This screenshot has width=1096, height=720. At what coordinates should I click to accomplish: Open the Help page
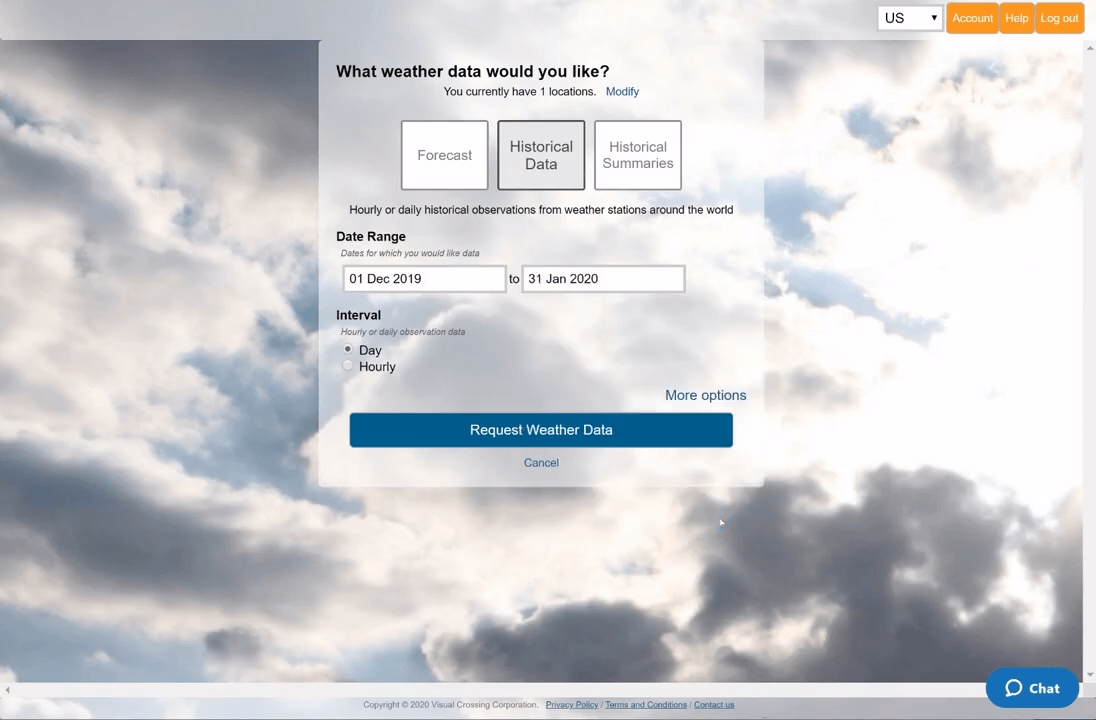1016,18
